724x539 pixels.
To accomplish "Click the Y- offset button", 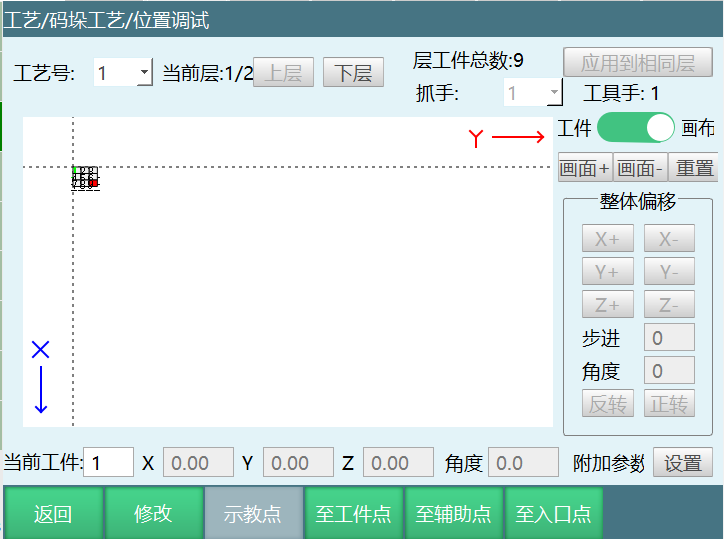I will 669,272.
